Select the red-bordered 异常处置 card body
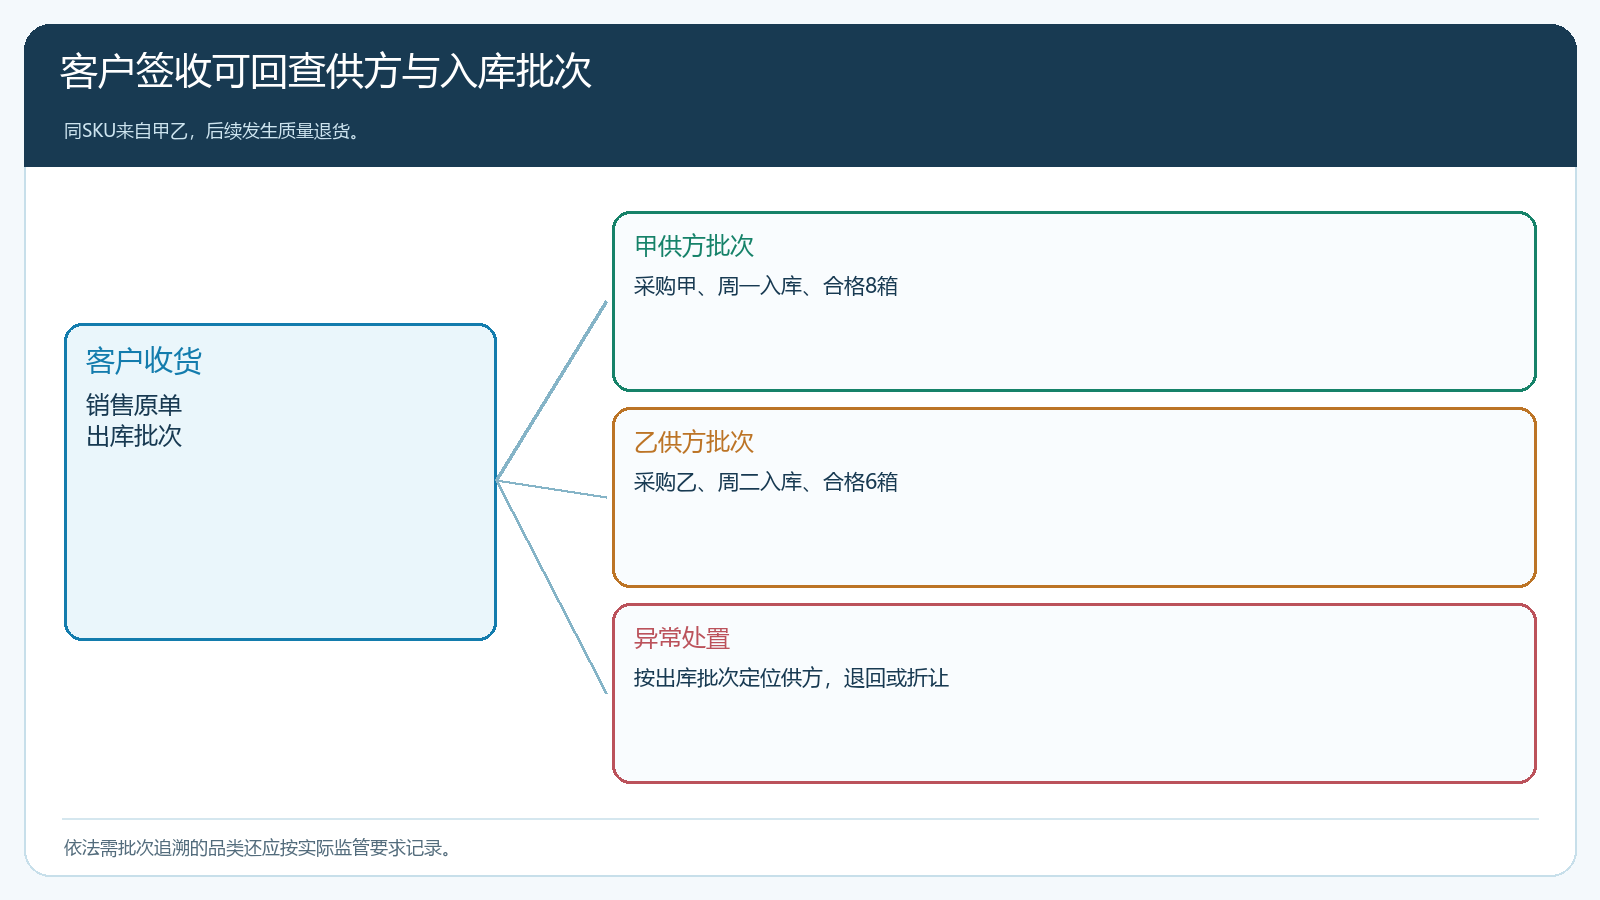This screenshot has height=900, width=1600. coord(1074,732)
